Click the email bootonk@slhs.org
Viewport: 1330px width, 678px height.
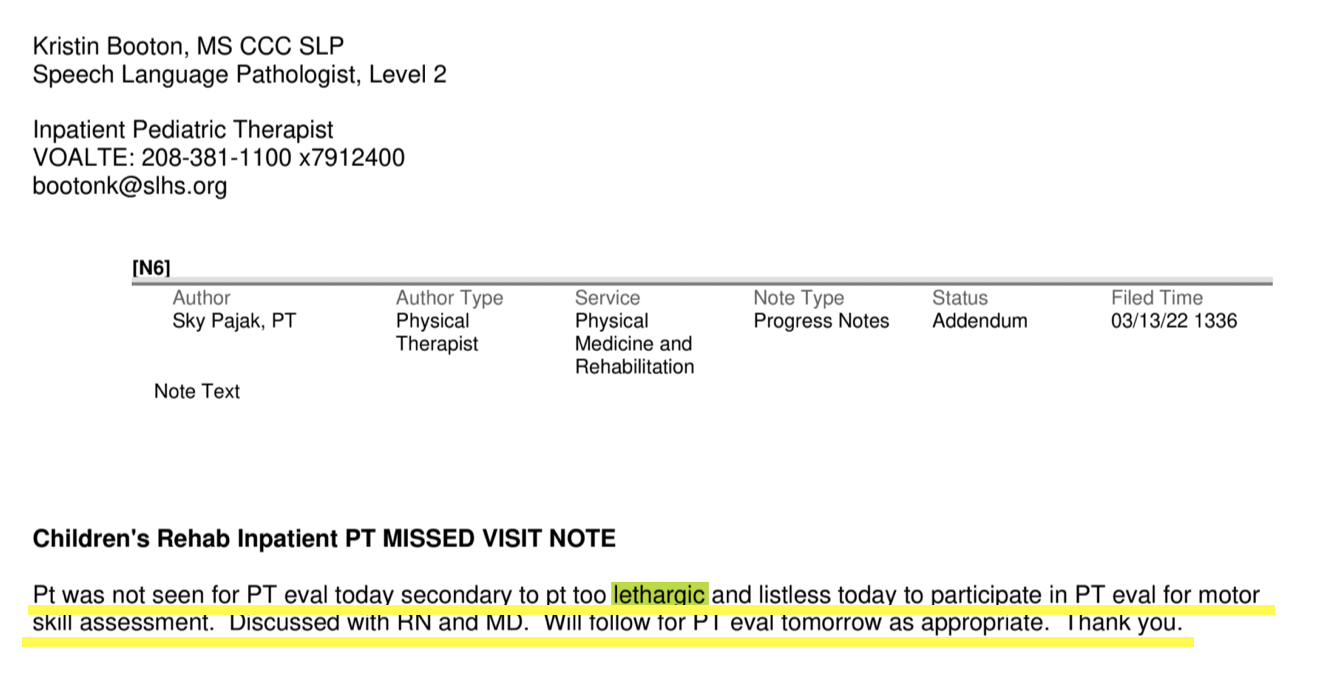tap(130, 186)
